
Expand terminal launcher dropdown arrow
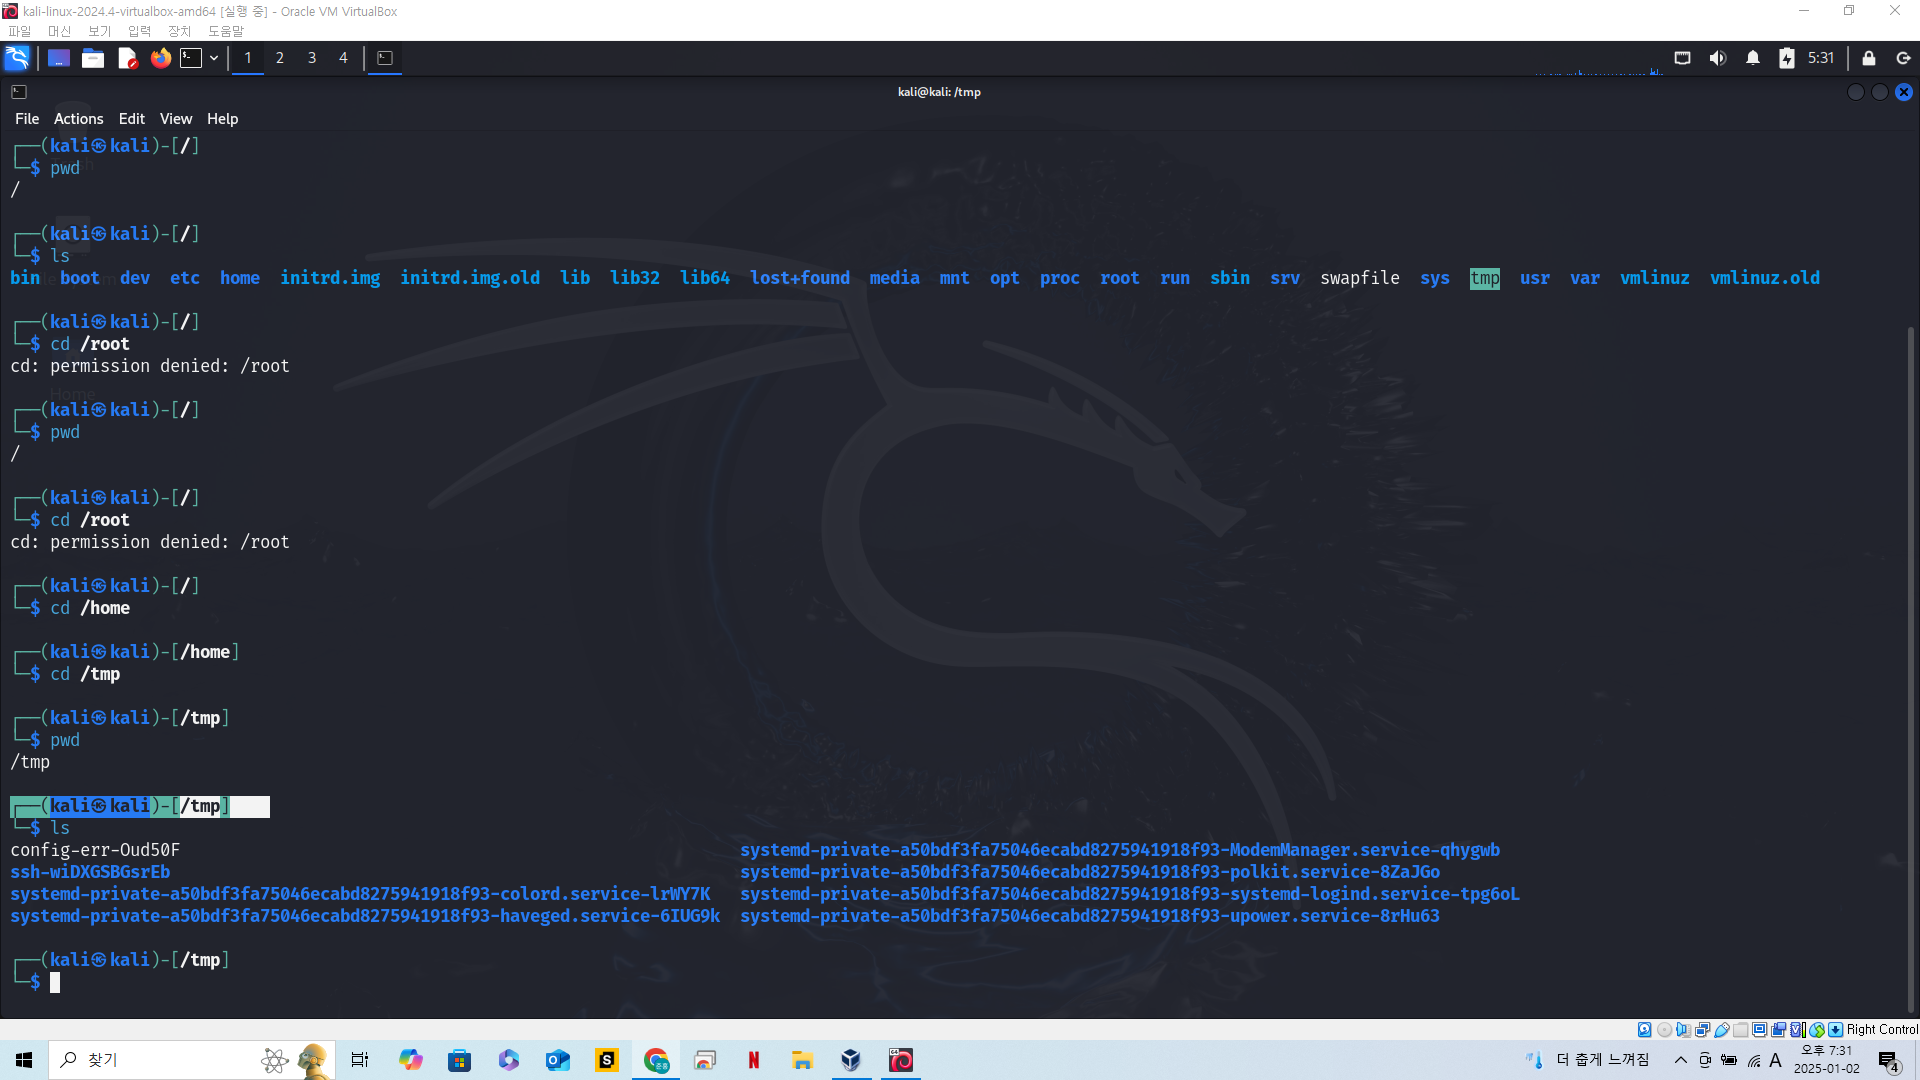pos(214,58)
